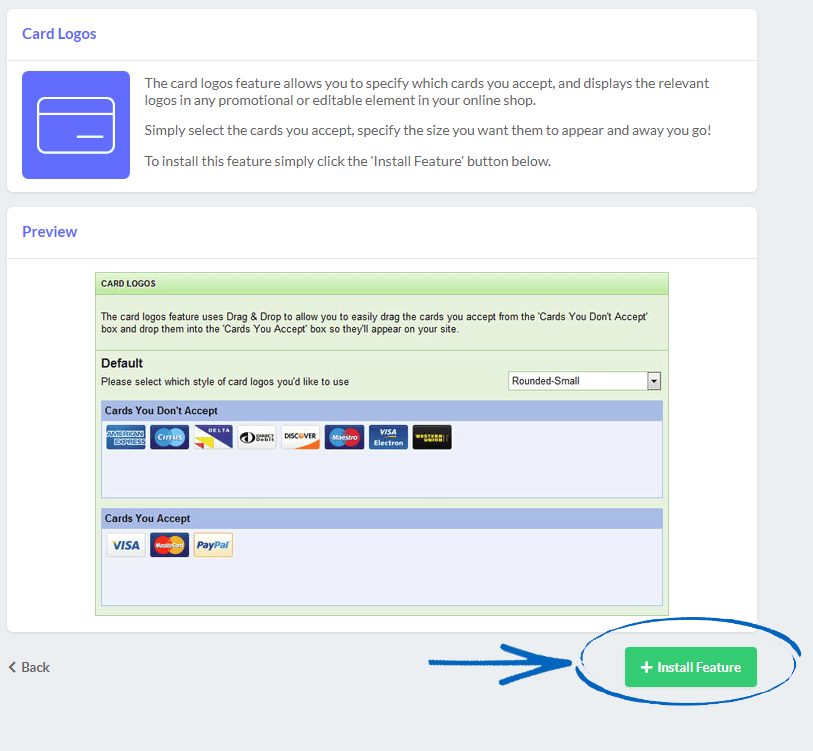Select the Visa logo in Cards You Accept
This screenshot has width=813, height=751.
[x=125, y=544]
